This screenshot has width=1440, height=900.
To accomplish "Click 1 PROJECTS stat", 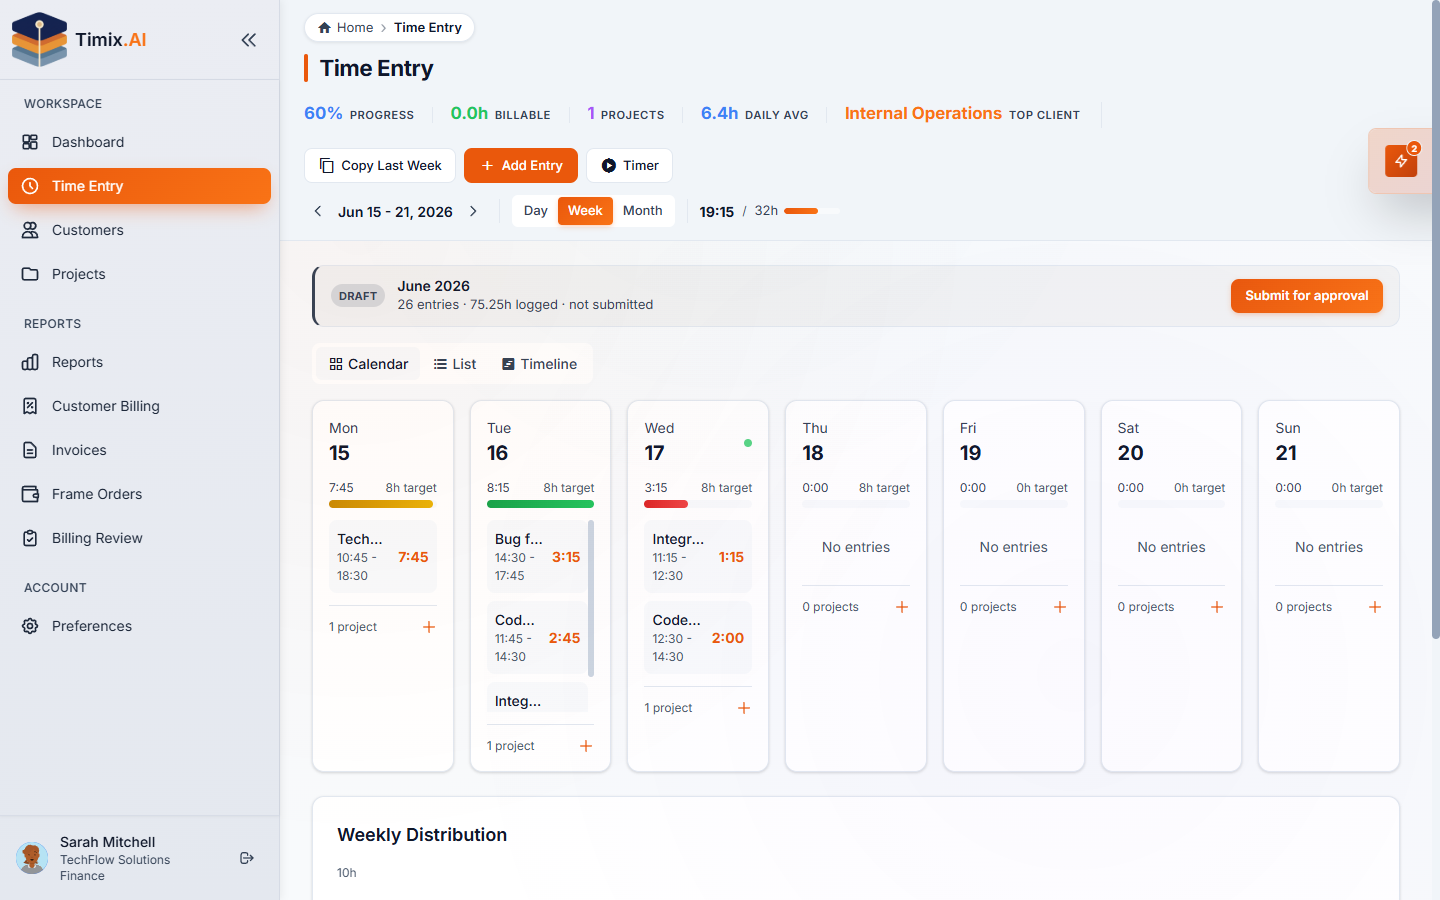I will point(626,114).
